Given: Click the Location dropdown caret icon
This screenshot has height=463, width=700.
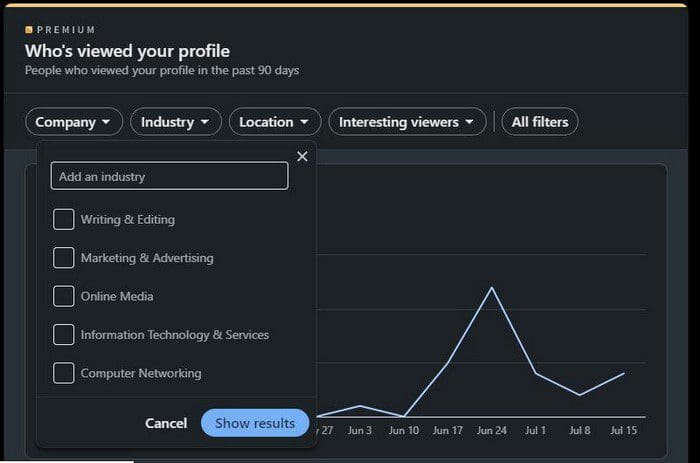Looking at the screenshot, I should coord(304,122).
